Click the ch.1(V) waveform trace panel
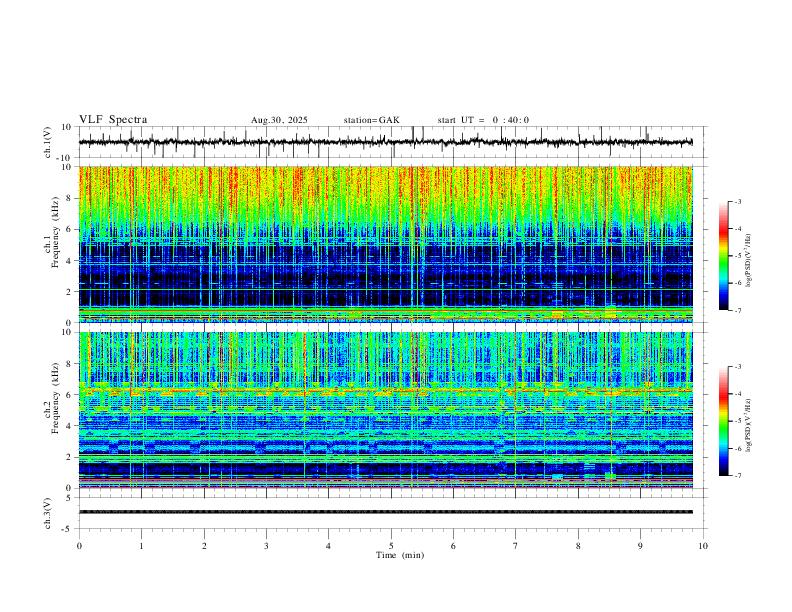This screenshot has width=792, height=612. click(393, 142)
